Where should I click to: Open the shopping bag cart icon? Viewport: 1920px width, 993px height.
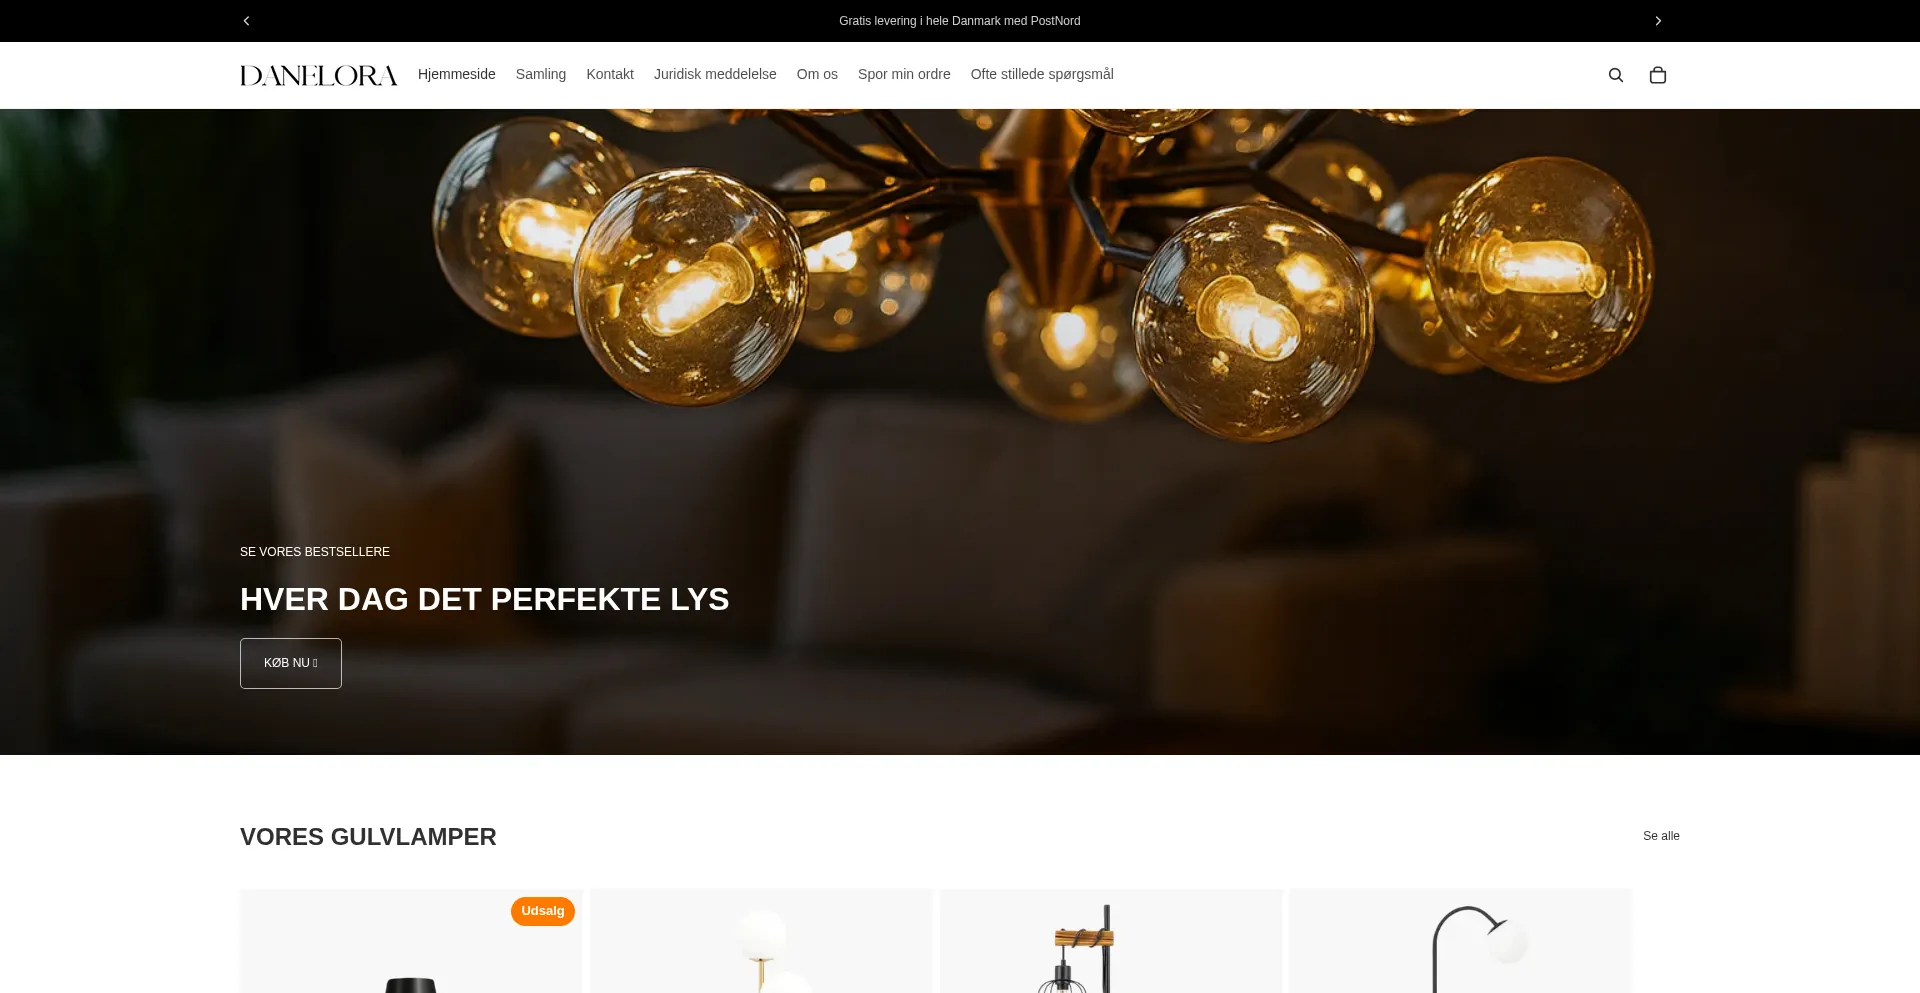1657,75
